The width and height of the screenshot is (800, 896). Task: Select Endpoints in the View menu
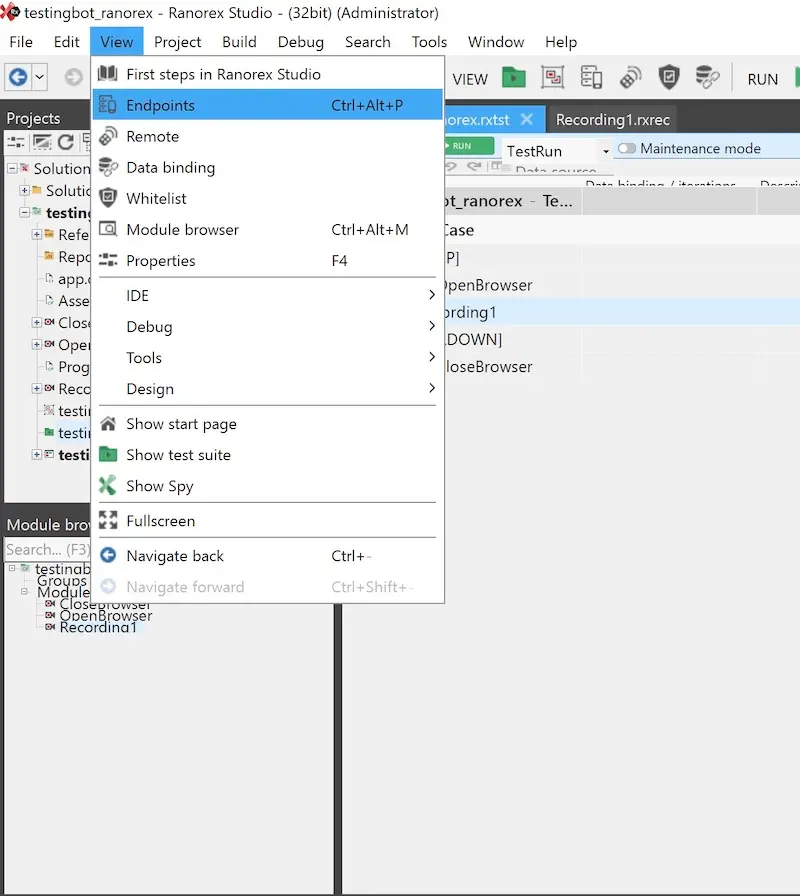pyautogui.click(x=267, y=105)
